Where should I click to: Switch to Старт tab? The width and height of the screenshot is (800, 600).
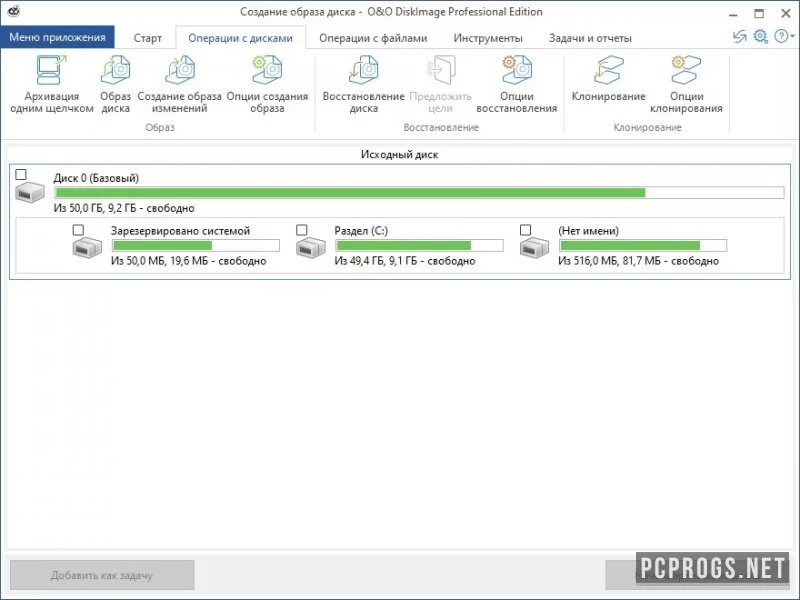(x=147, y=38)
